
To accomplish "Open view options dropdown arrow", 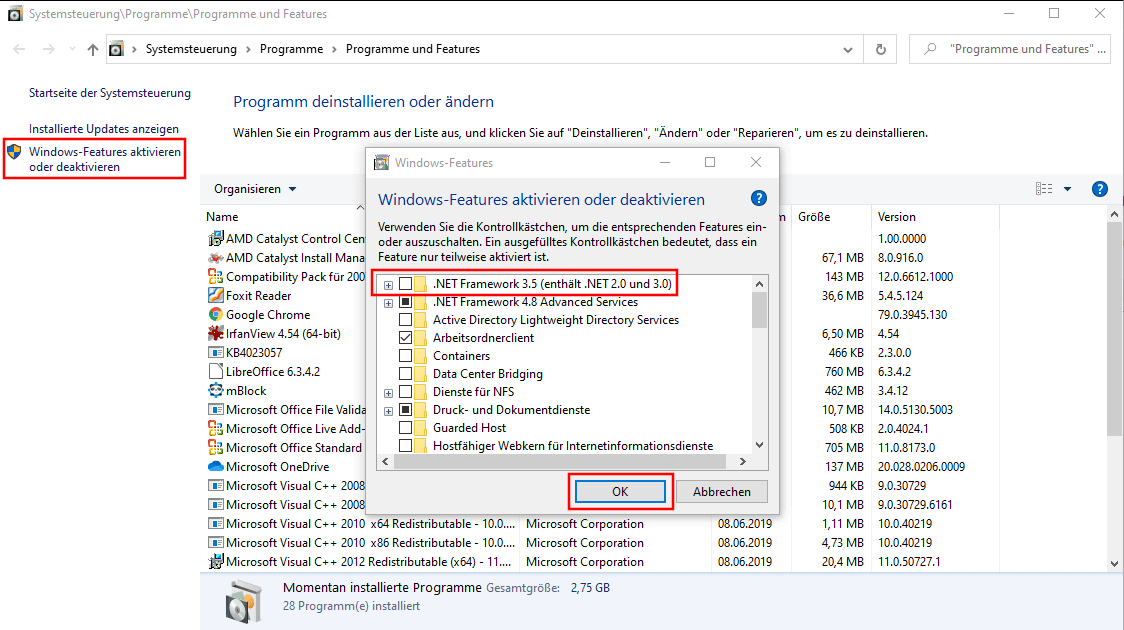I will coord(1067,188).
